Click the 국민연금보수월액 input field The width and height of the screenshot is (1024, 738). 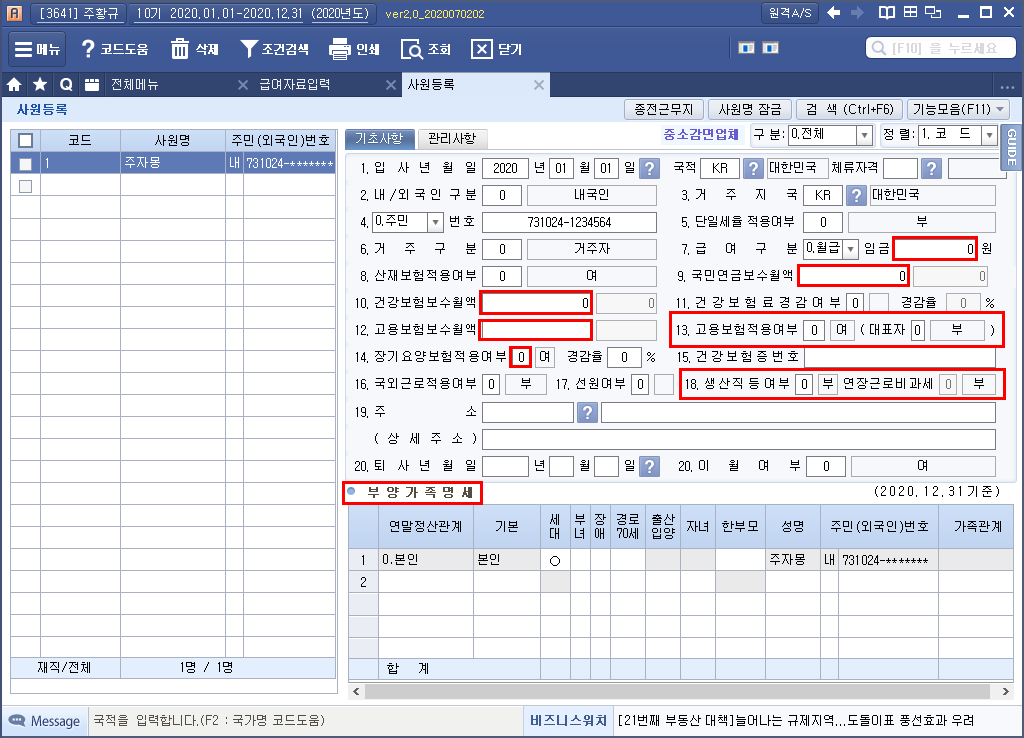tap(853, 276)
